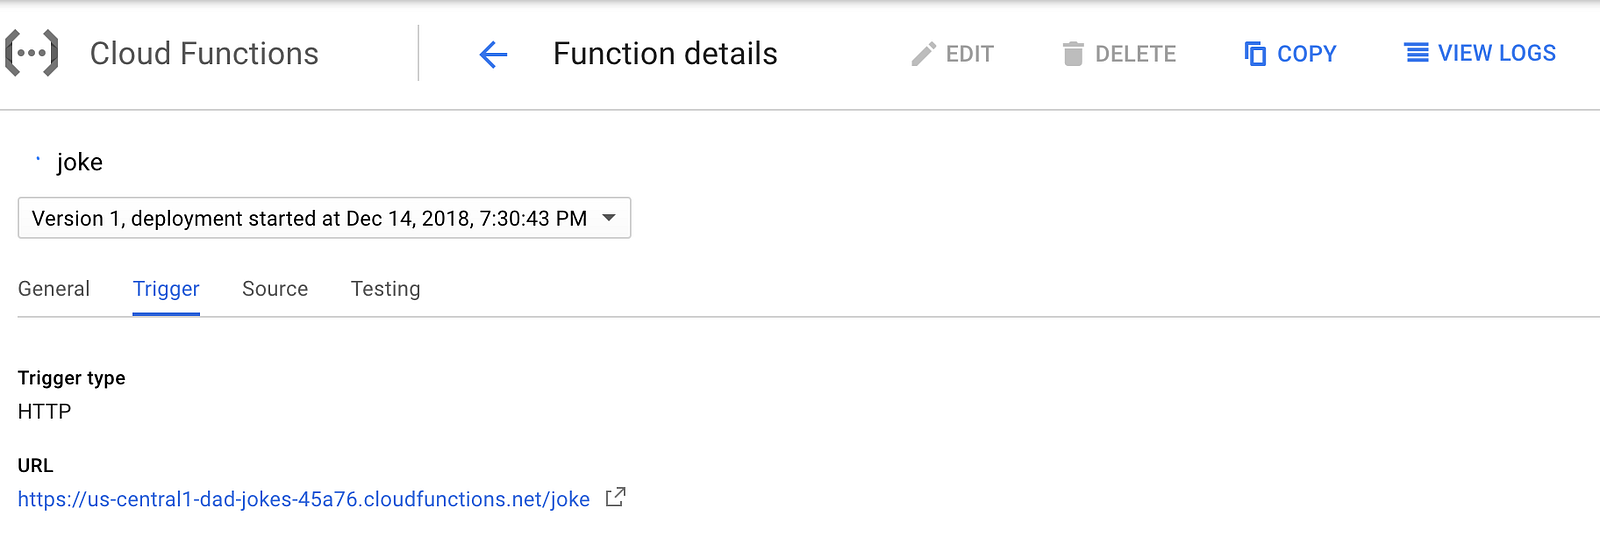This screenshot has height=546, width=1600.
Task: Click the status spinner beside joke
Action: 38,159
